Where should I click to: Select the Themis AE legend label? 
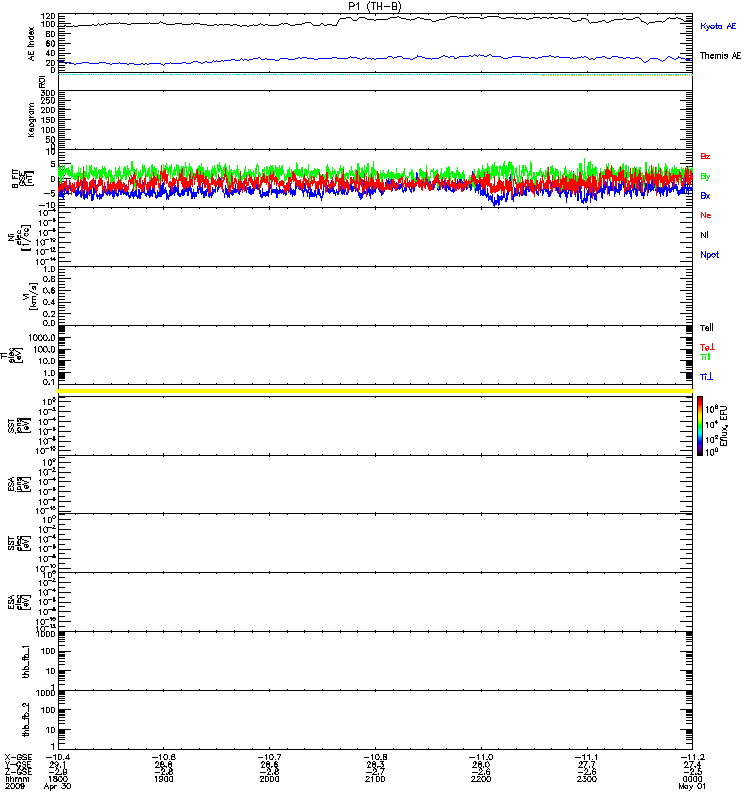pyautogui.click(x=720, y=56)
